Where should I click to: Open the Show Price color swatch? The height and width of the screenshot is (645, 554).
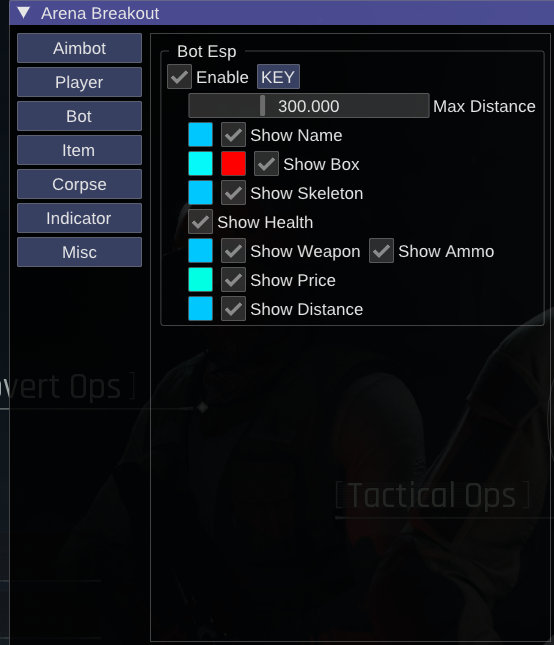pyautogui.click(x=200, y=280)
